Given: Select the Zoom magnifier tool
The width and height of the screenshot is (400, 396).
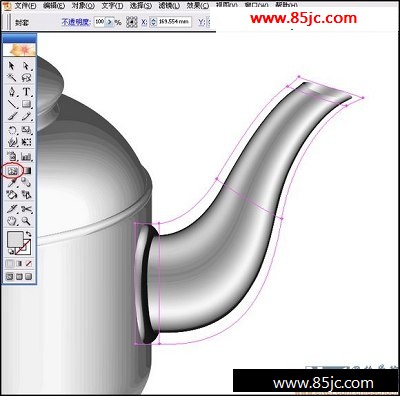Looking at the screenshot, I should [x=27, y=221].
